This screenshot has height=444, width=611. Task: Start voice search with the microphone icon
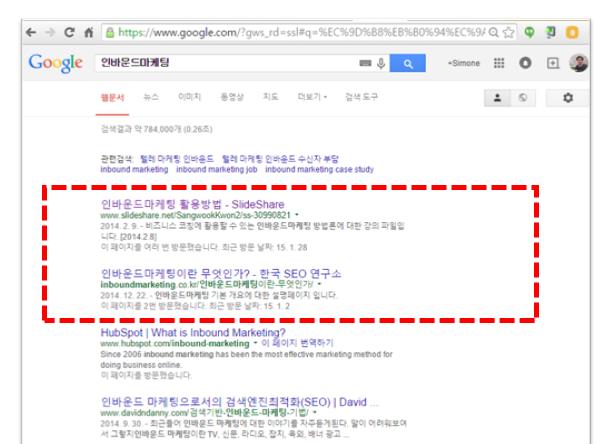coord(381,63)
